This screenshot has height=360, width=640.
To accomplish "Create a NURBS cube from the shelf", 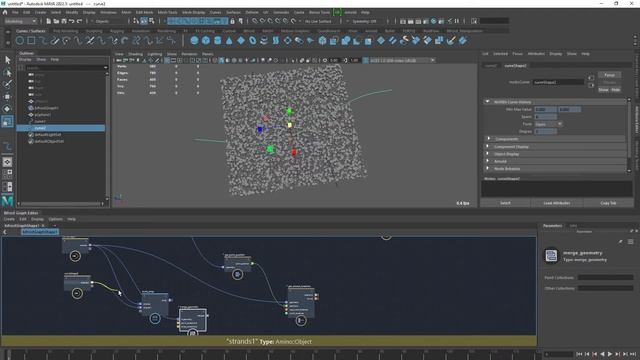I will [206, 40].
